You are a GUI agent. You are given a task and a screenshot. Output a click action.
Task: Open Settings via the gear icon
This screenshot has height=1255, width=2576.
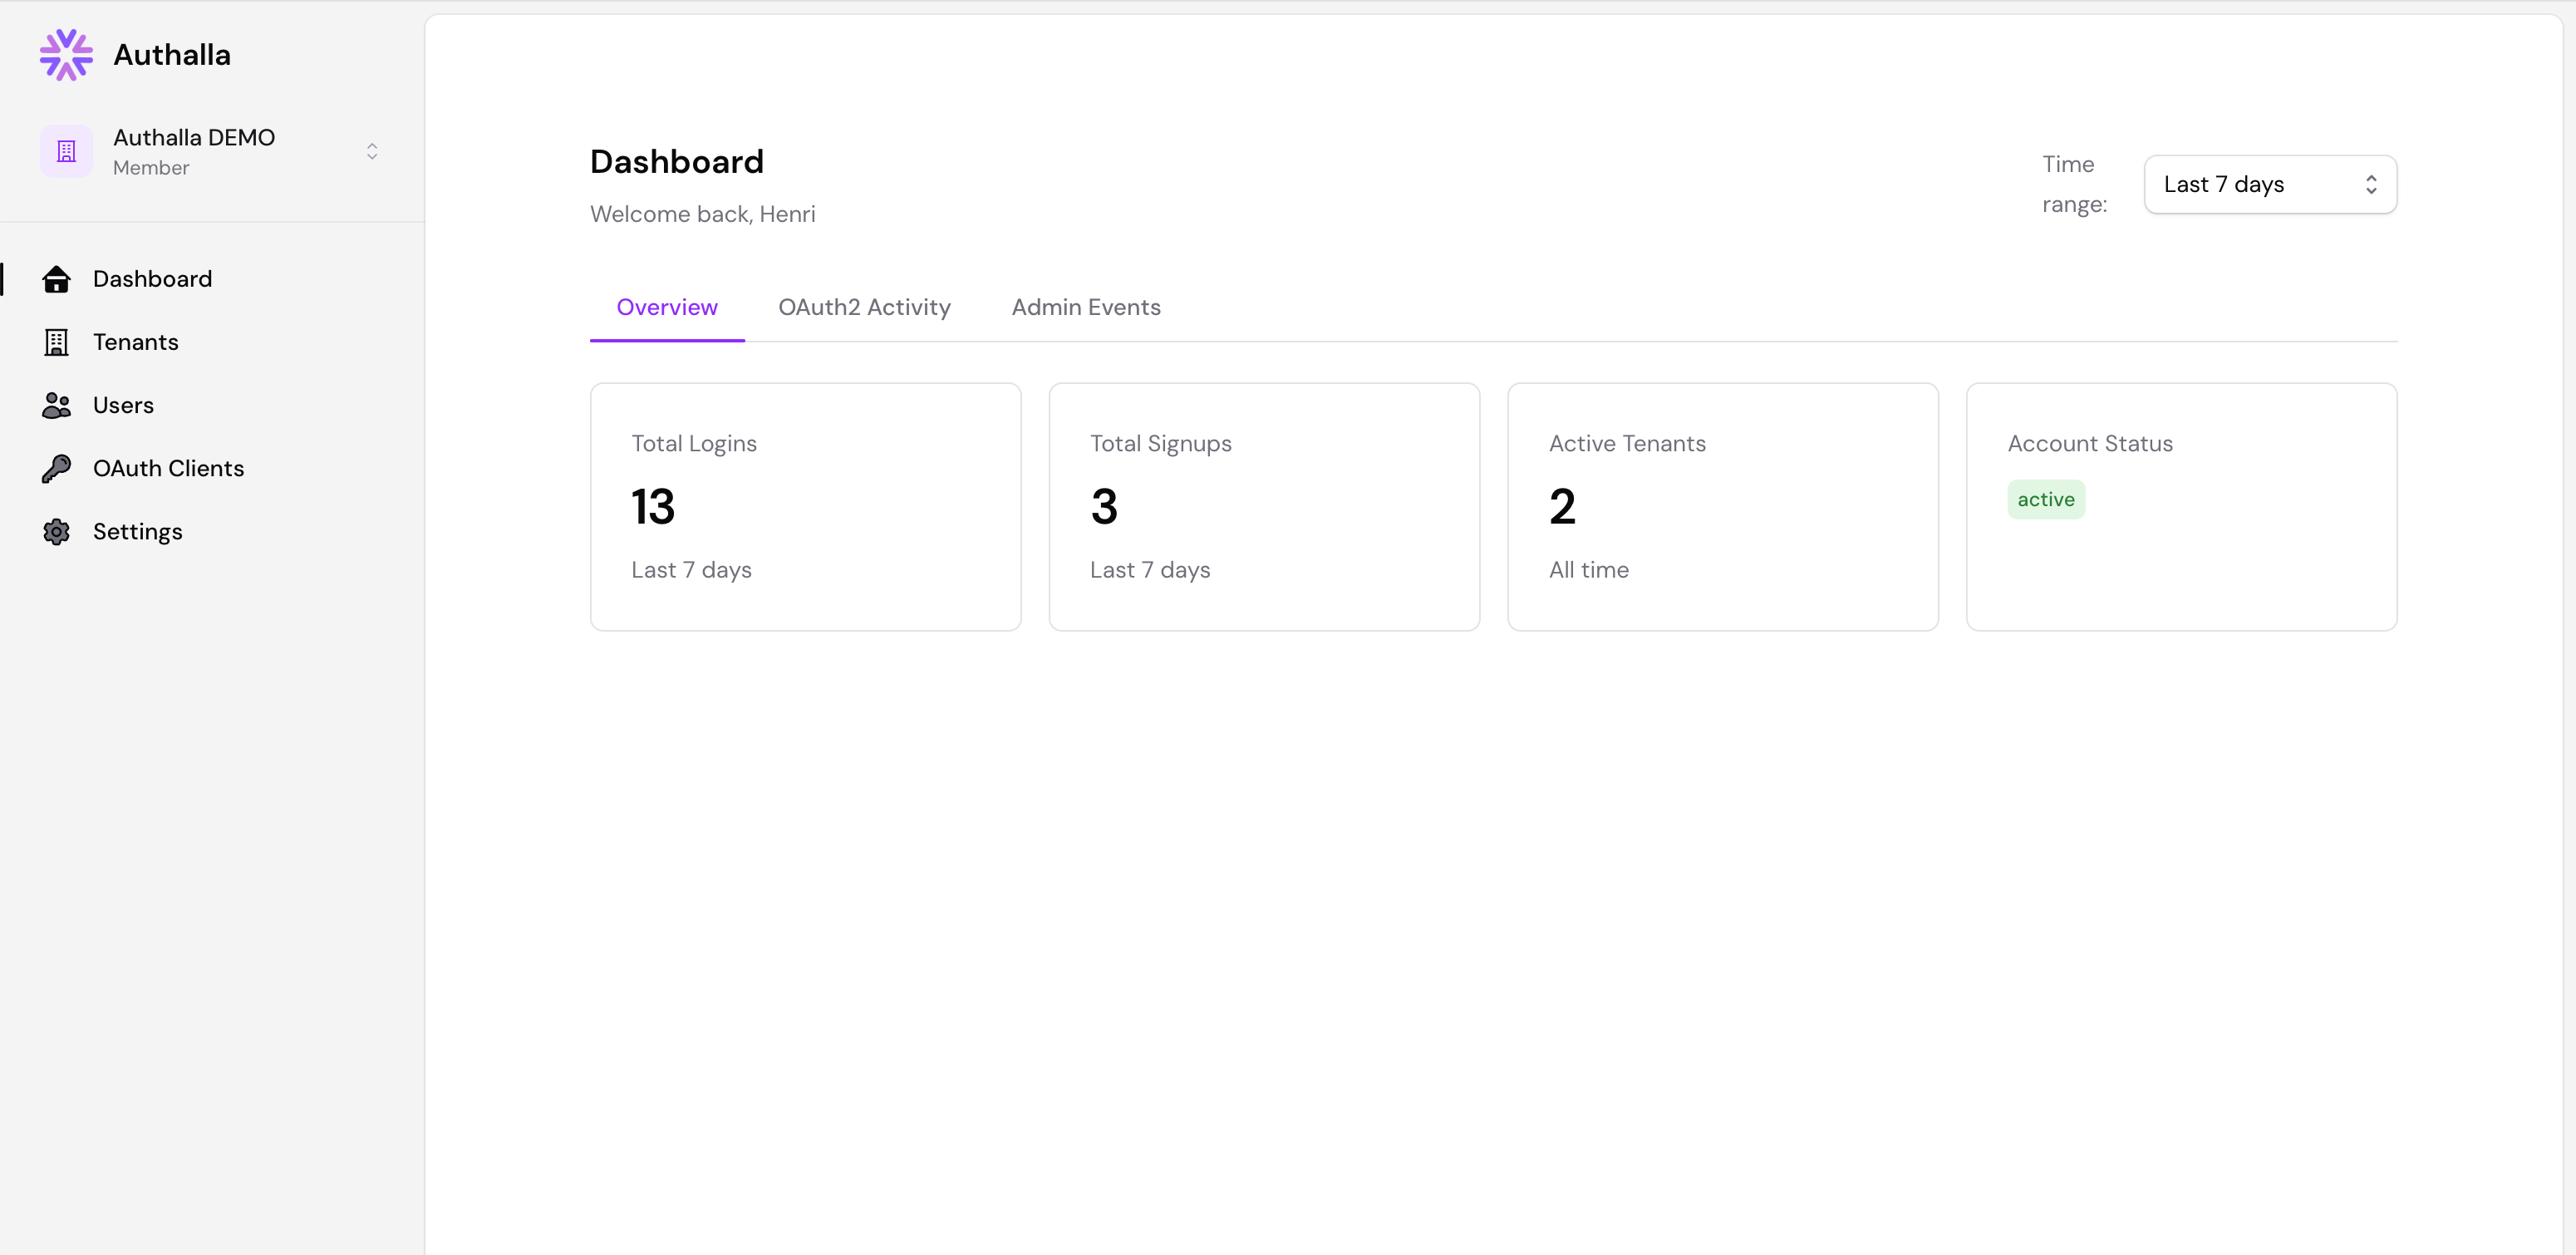[56, 531]
